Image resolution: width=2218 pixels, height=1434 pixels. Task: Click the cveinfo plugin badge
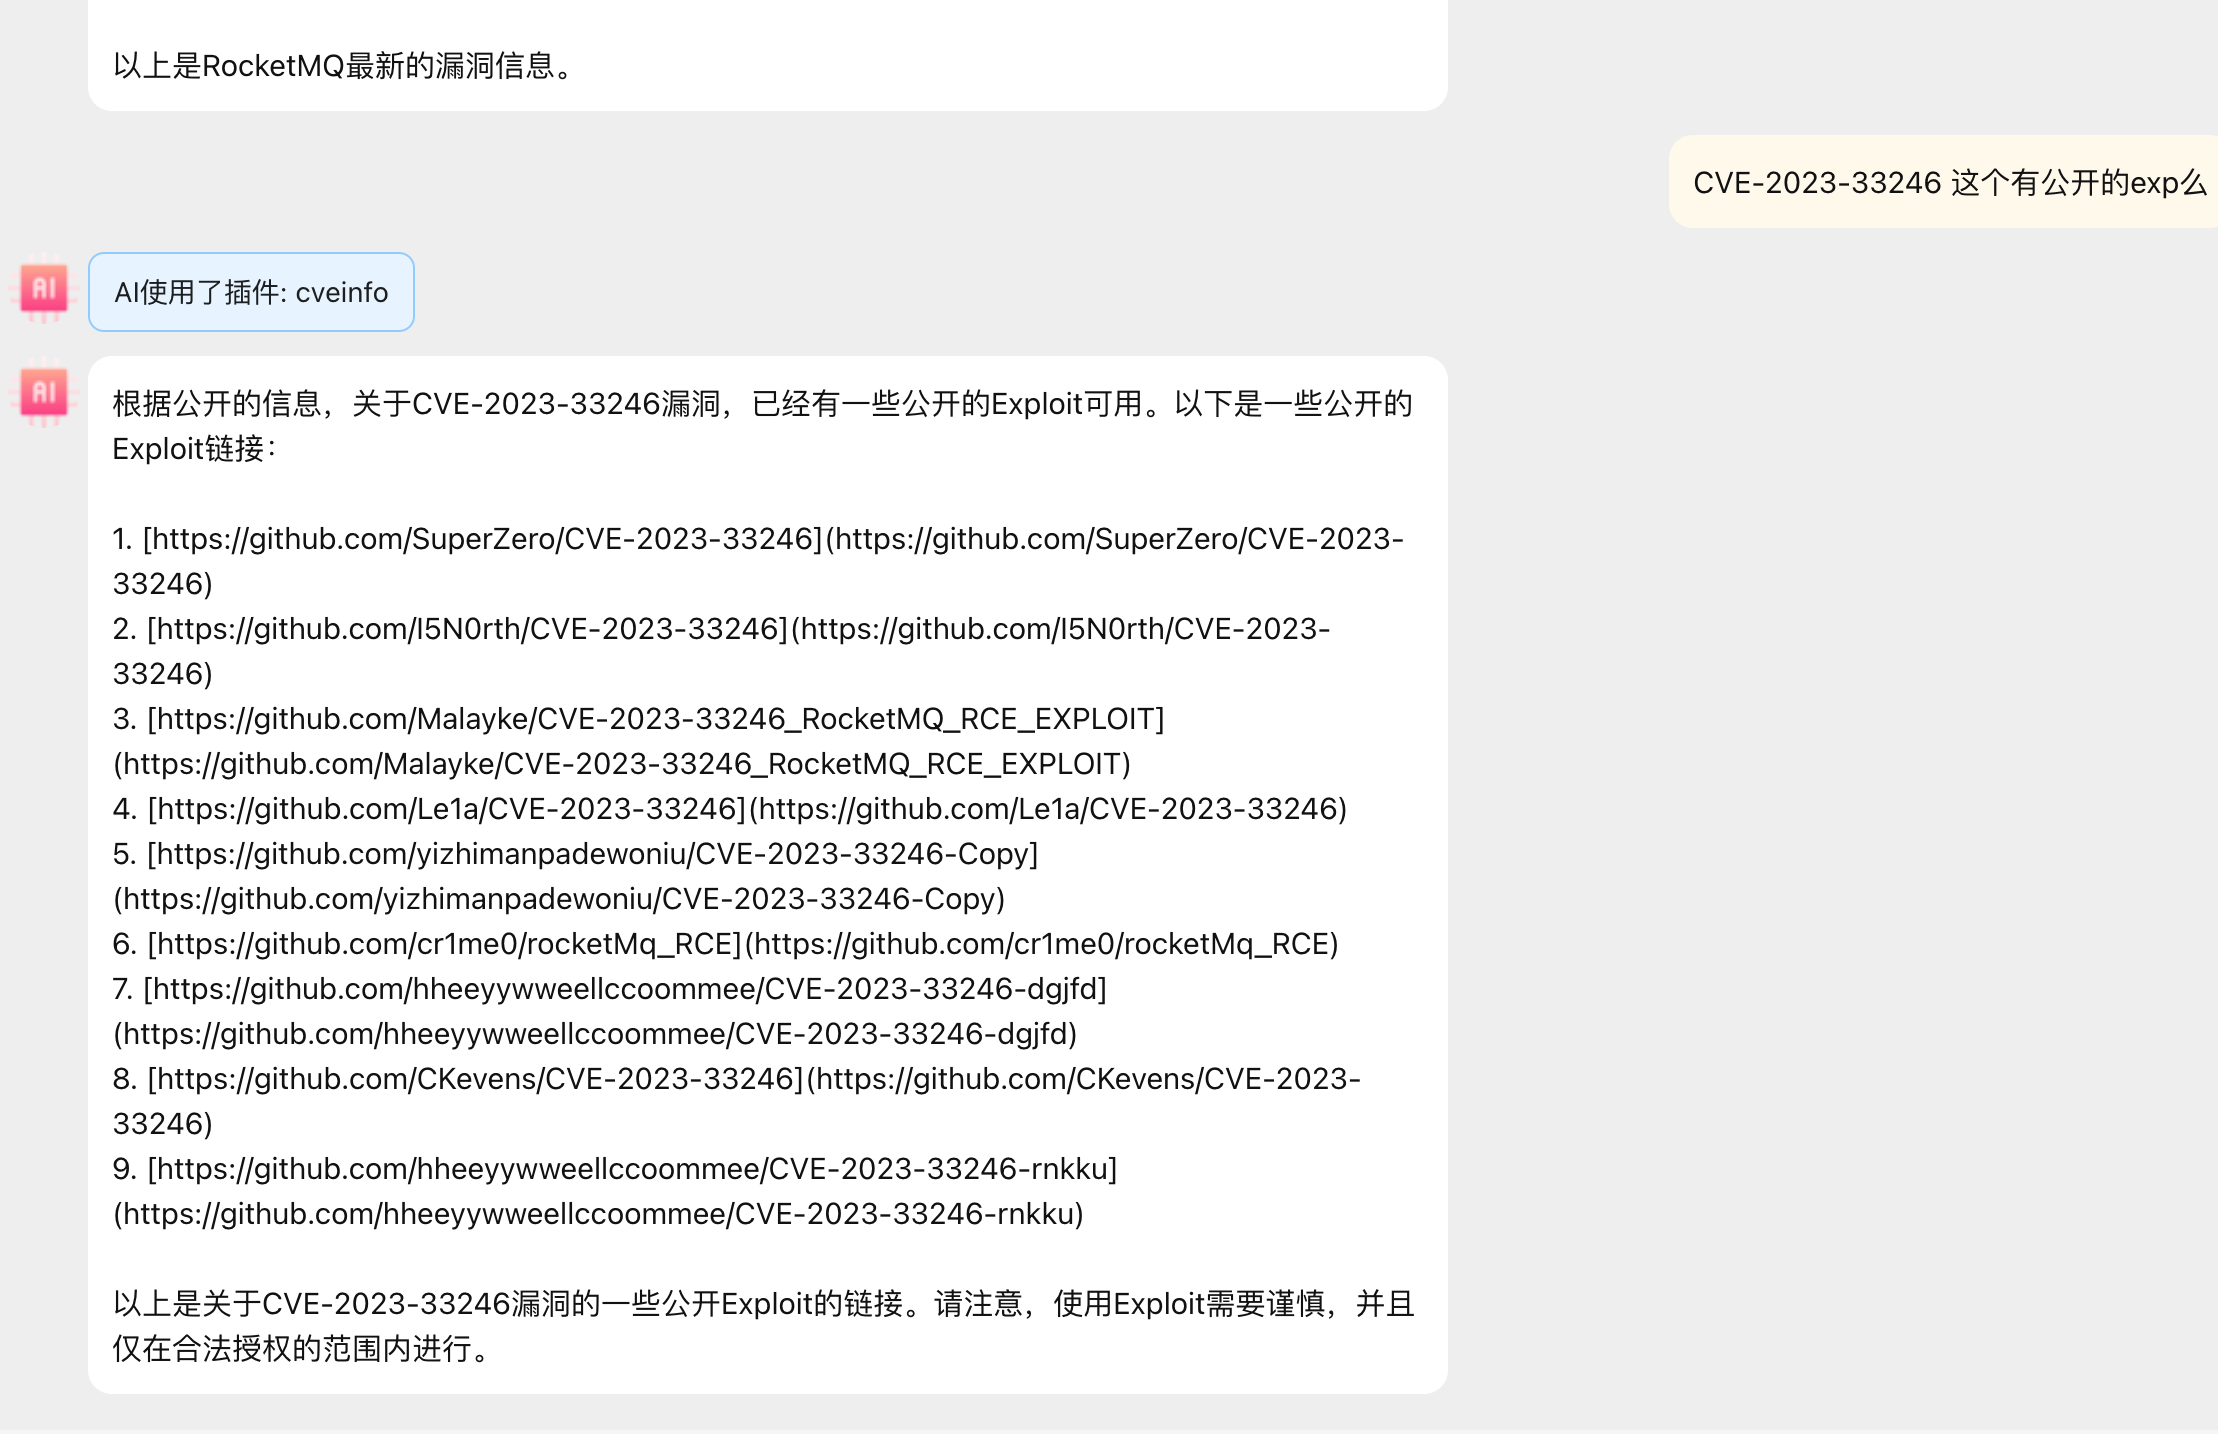[251, 292]
